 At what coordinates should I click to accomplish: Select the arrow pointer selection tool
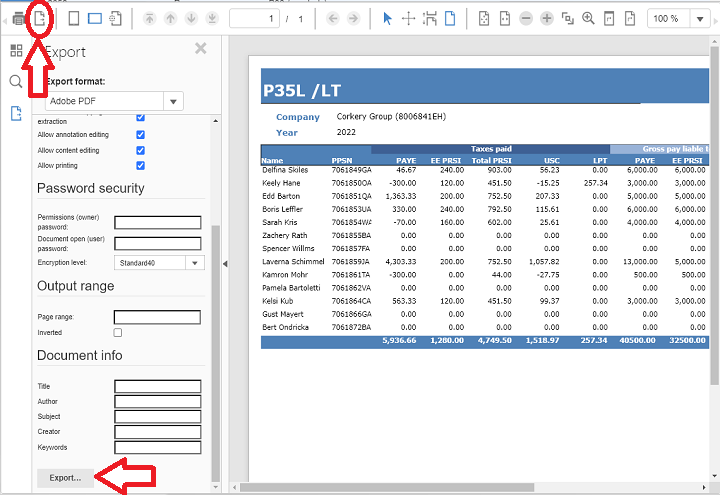(389, 19)
